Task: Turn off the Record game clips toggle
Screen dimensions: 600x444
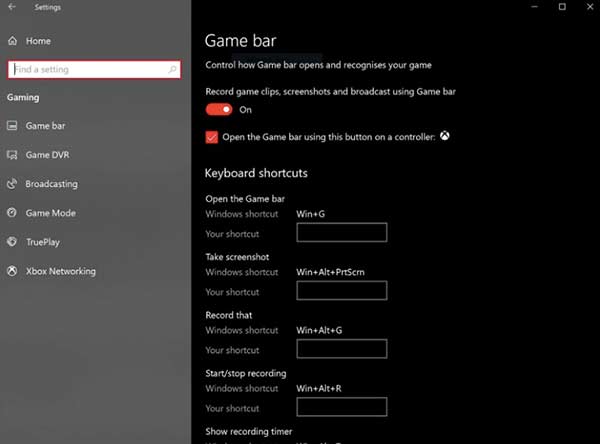Action: click(x=219, y=110)
